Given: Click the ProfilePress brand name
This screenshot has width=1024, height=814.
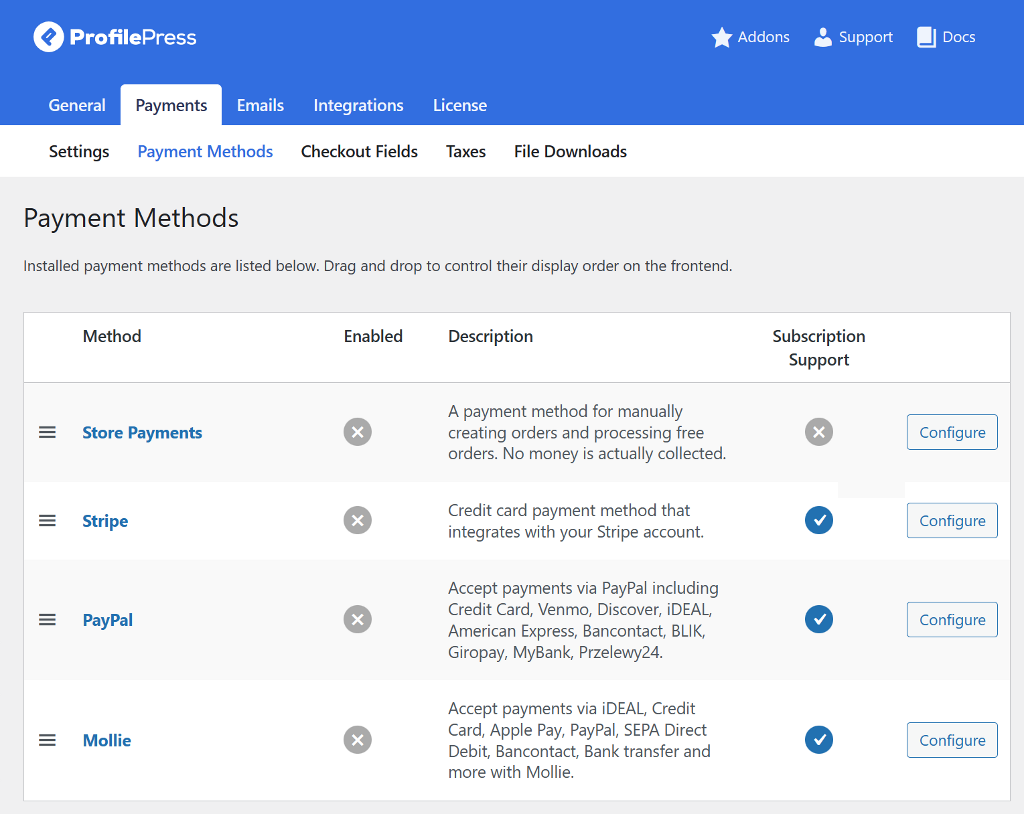Looking at the screenshot, I should (x=133, y=37).
